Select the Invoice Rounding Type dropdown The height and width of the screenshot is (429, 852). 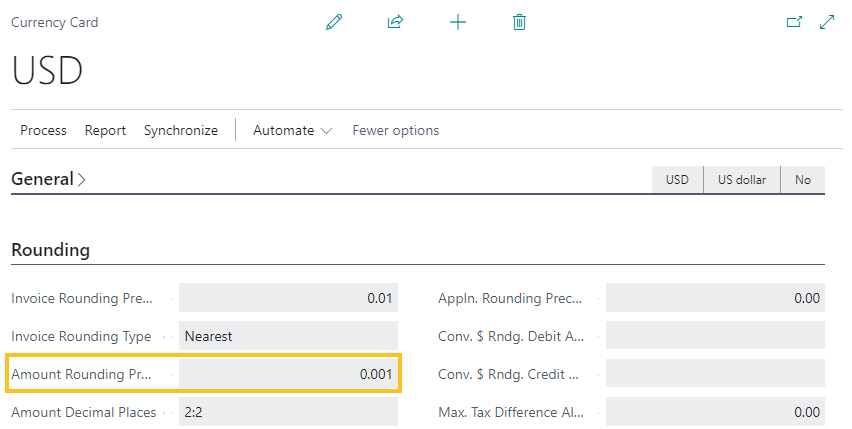pyautogui.click(x=289, y=336)
